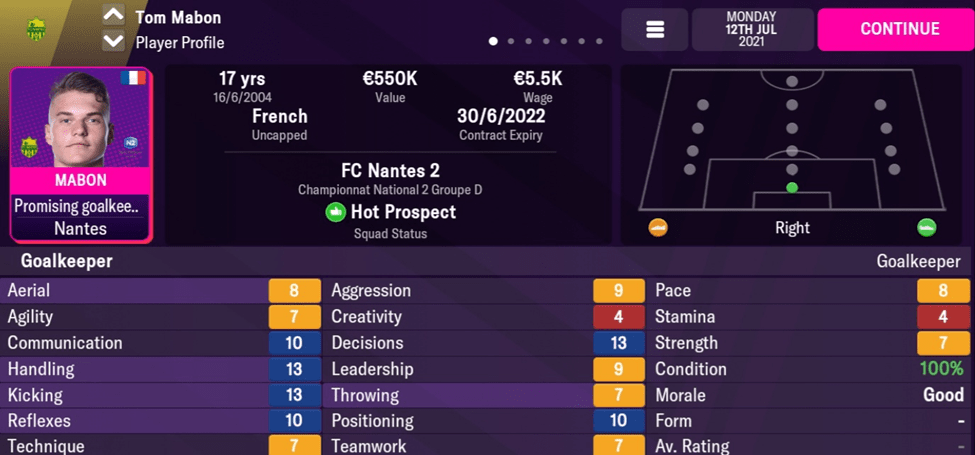Click the green Hot Prospect thumbs-up icon
The image size is (975, 455).
click(x=336, y=212)
